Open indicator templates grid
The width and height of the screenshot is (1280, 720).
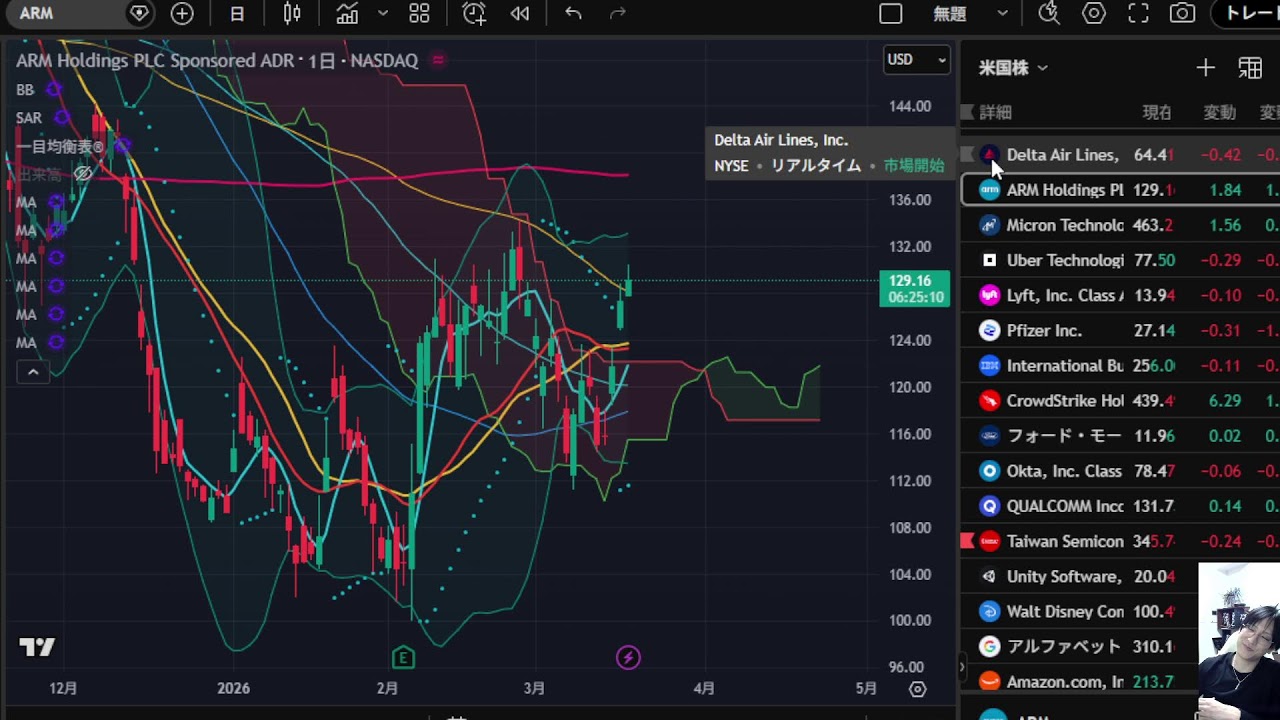(x=419, y=14)
